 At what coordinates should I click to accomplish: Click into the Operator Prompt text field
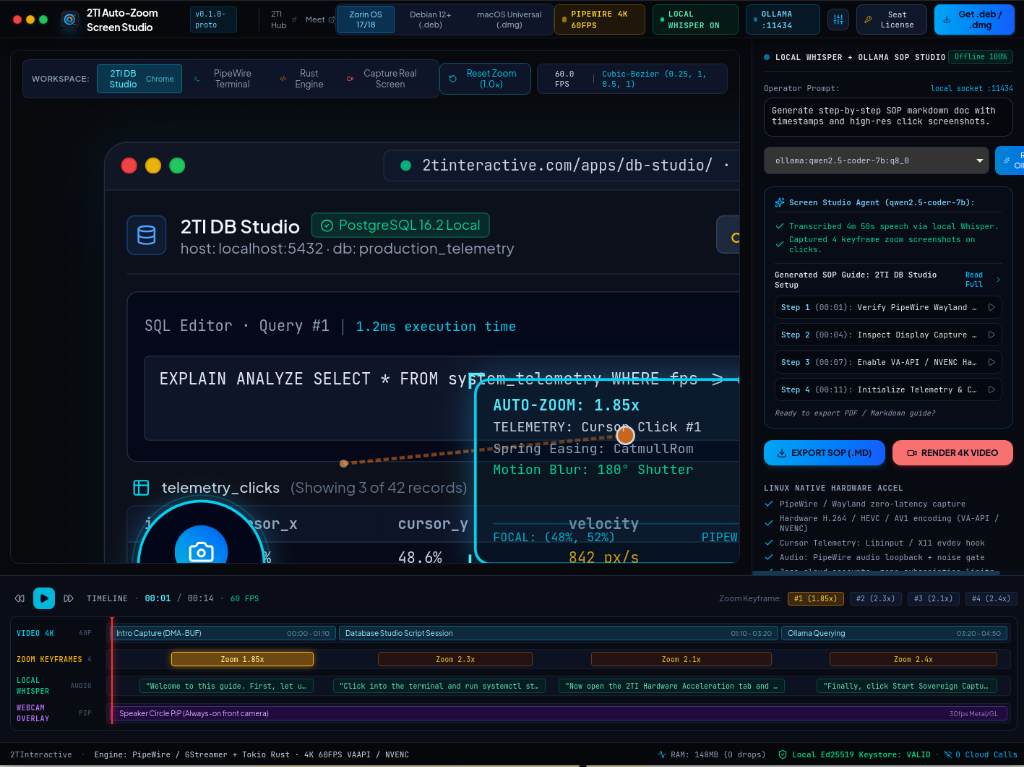pos(888,117)
